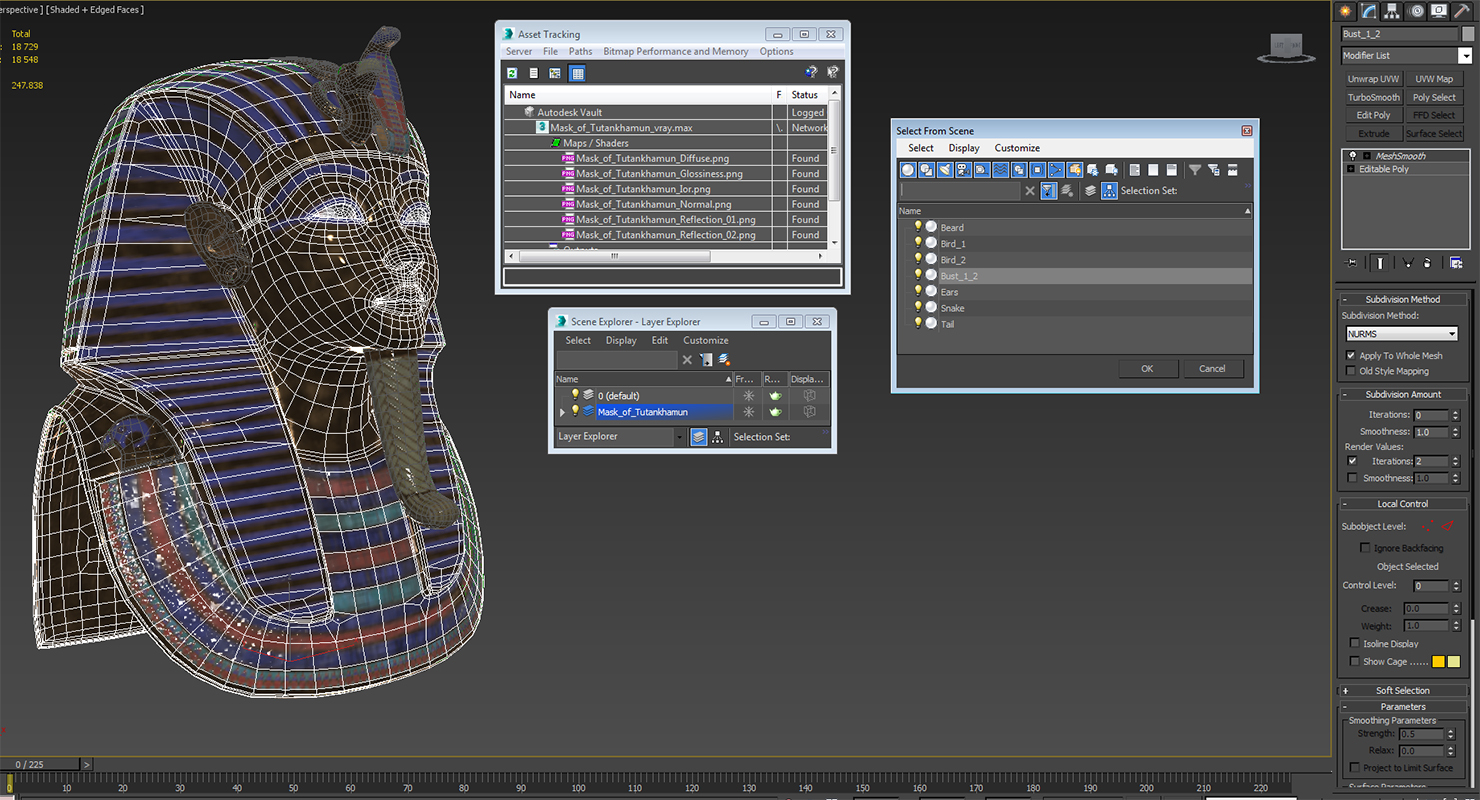Click Refresh icon in Asset Tracking
Image resolution: width=1480 pixels, height=800 pixels.
pyautogui.click(x=512, y=73)
